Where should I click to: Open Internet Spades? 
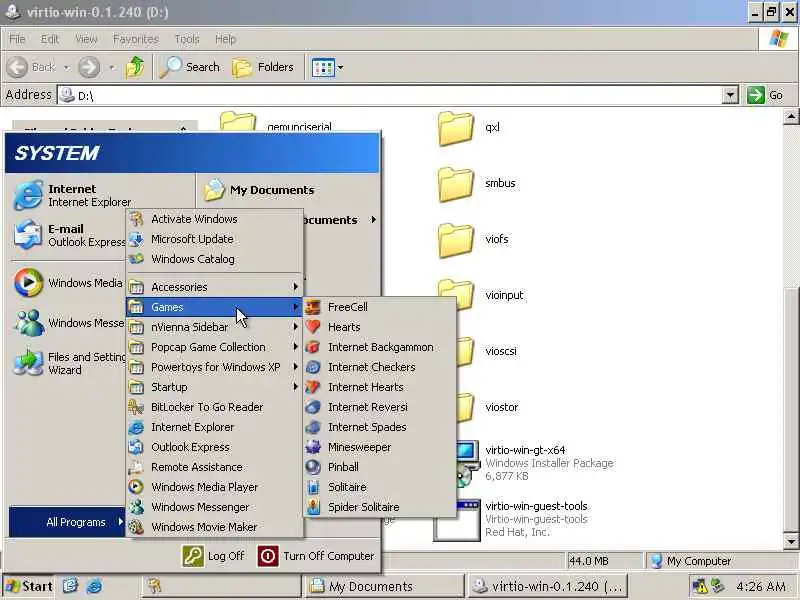point(380,427)
